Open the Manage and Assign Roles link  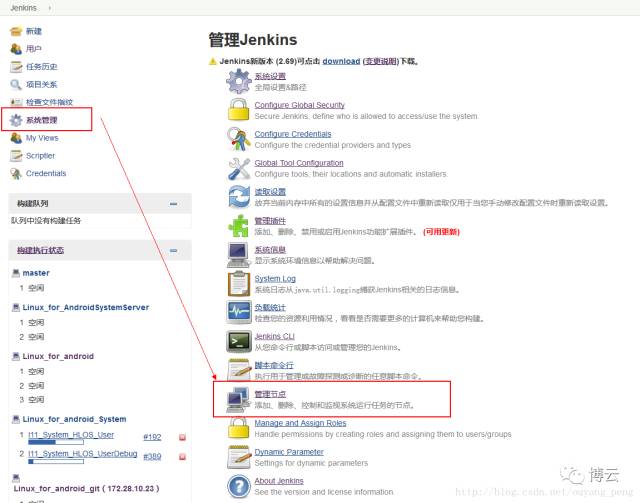(x=300, y=423)
